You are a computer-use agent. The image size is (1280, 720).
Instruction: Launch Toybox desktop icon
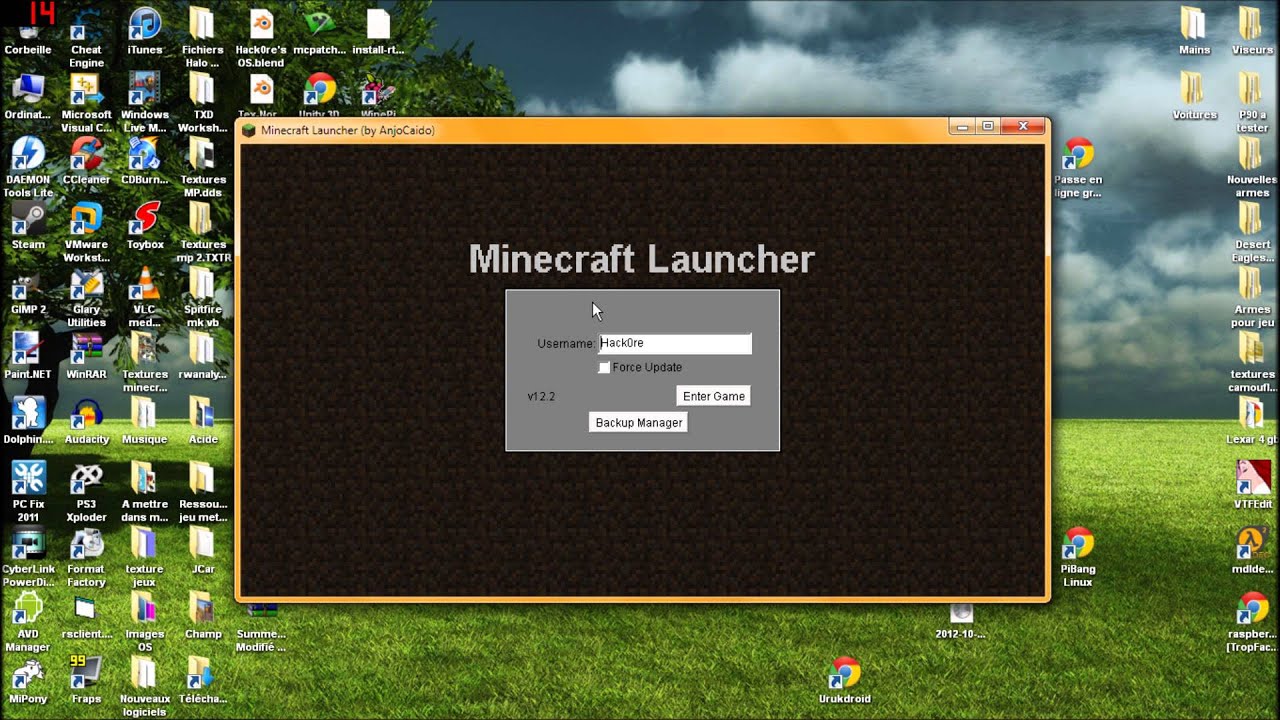pos(145,225)
